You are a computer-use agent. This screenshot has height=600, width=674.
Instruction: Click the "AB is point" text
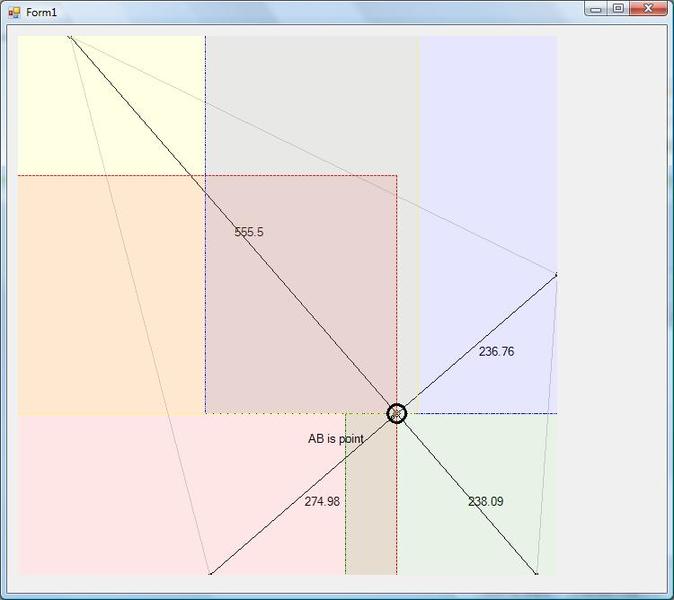[335, 439]
